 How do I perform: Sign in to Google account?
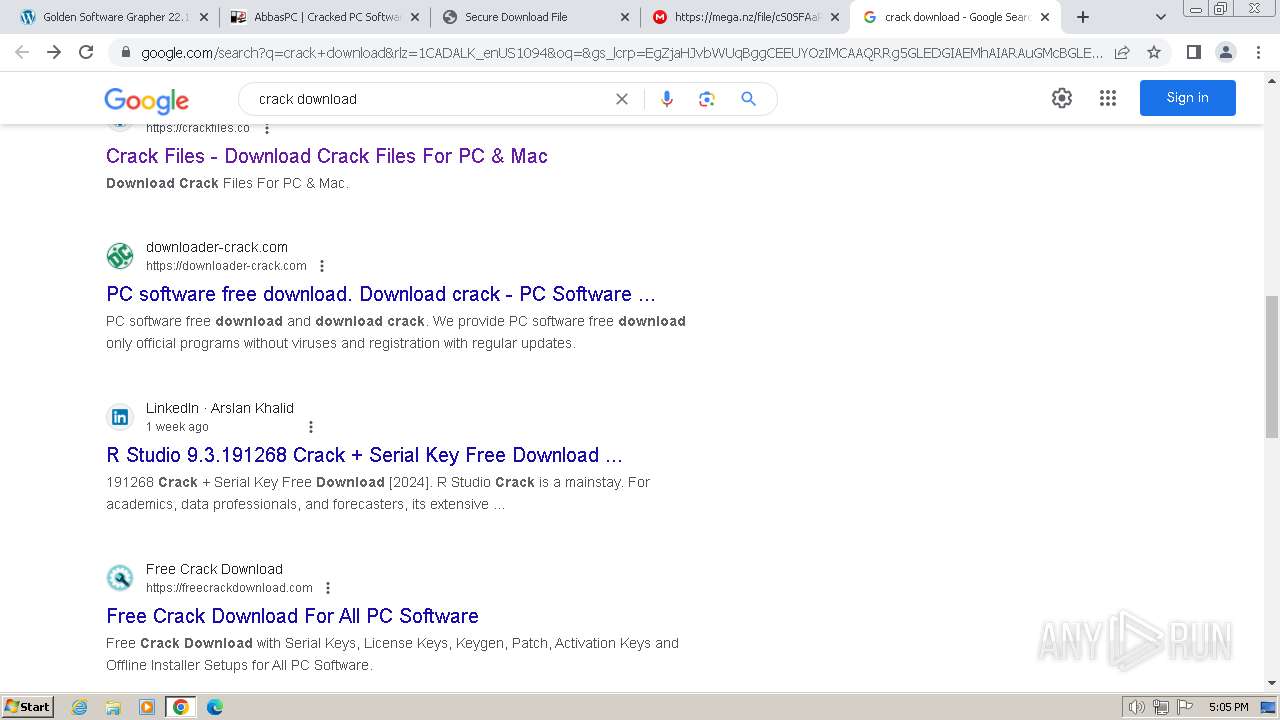coord(1188,98)
